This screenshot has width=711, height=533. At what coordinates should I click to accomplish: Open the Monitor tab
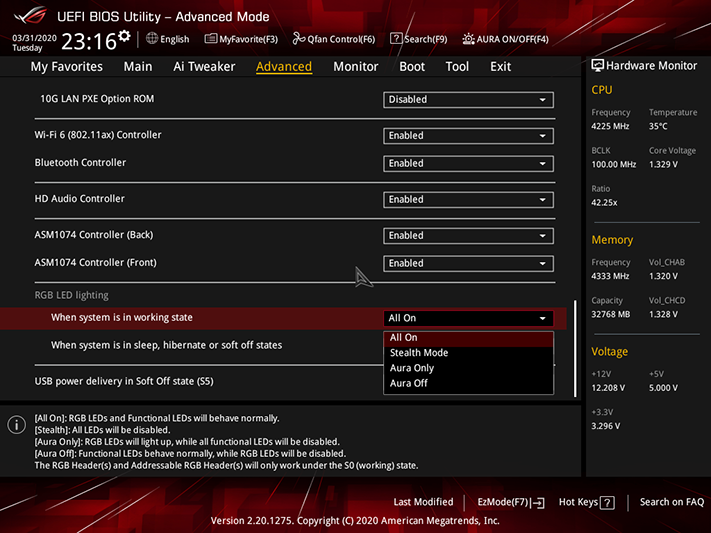356,67
